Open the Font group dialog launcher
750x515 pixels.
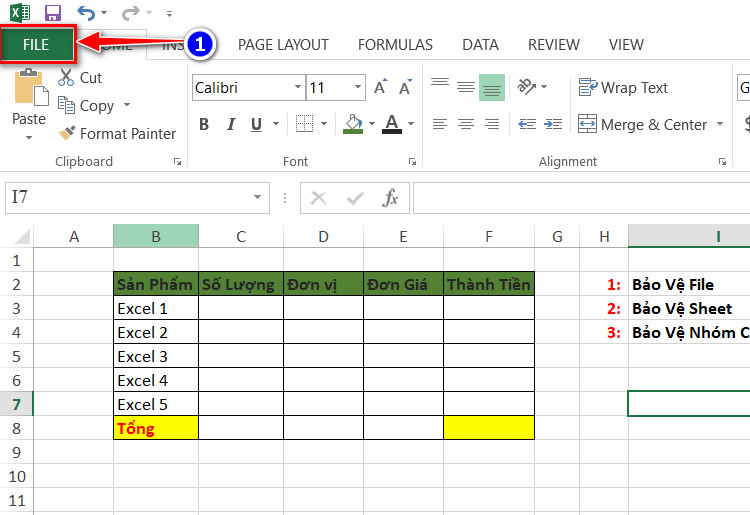(x=412, y=162)
